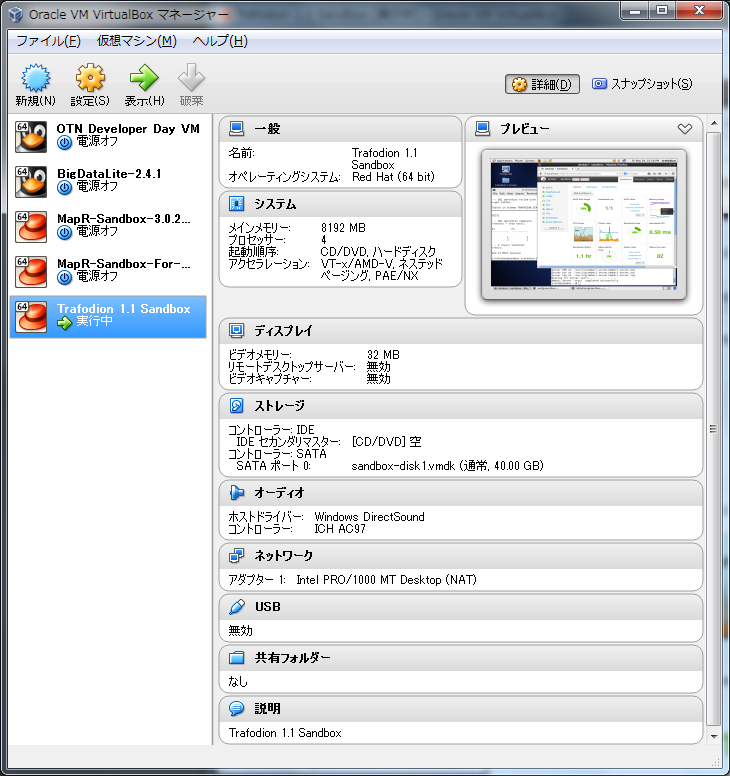Select MapR-Sandbox-3.0.2... entry name
This screenshot has width=730, height=776.
pyautogui.click(x=124, y=219)
